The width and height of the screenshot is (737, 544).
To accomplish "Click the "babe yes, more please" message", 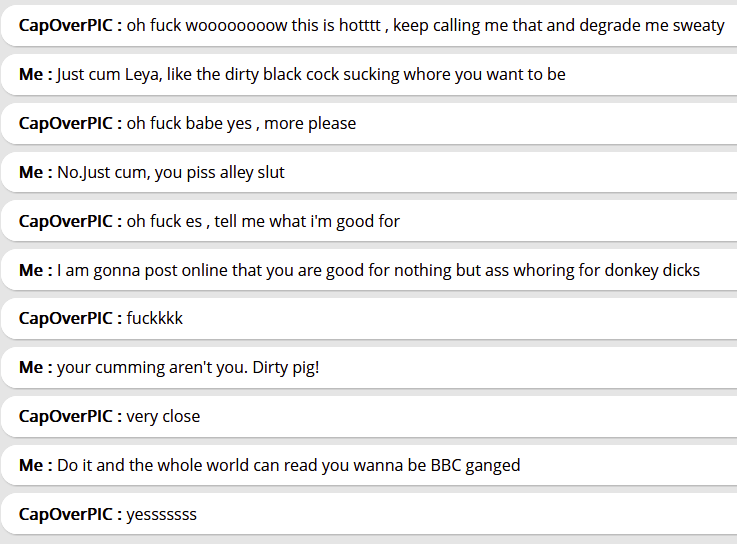I will pyautogui.click(x=241, y=123).
